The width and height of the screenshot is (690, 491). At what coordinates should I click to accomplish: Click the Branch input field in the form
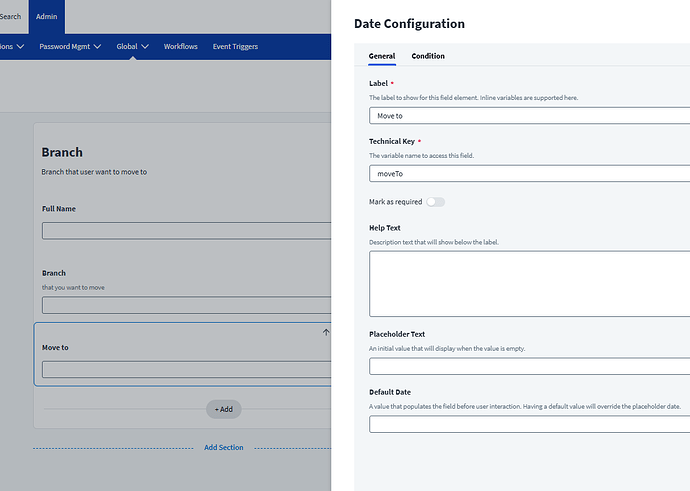pos(187,305)
